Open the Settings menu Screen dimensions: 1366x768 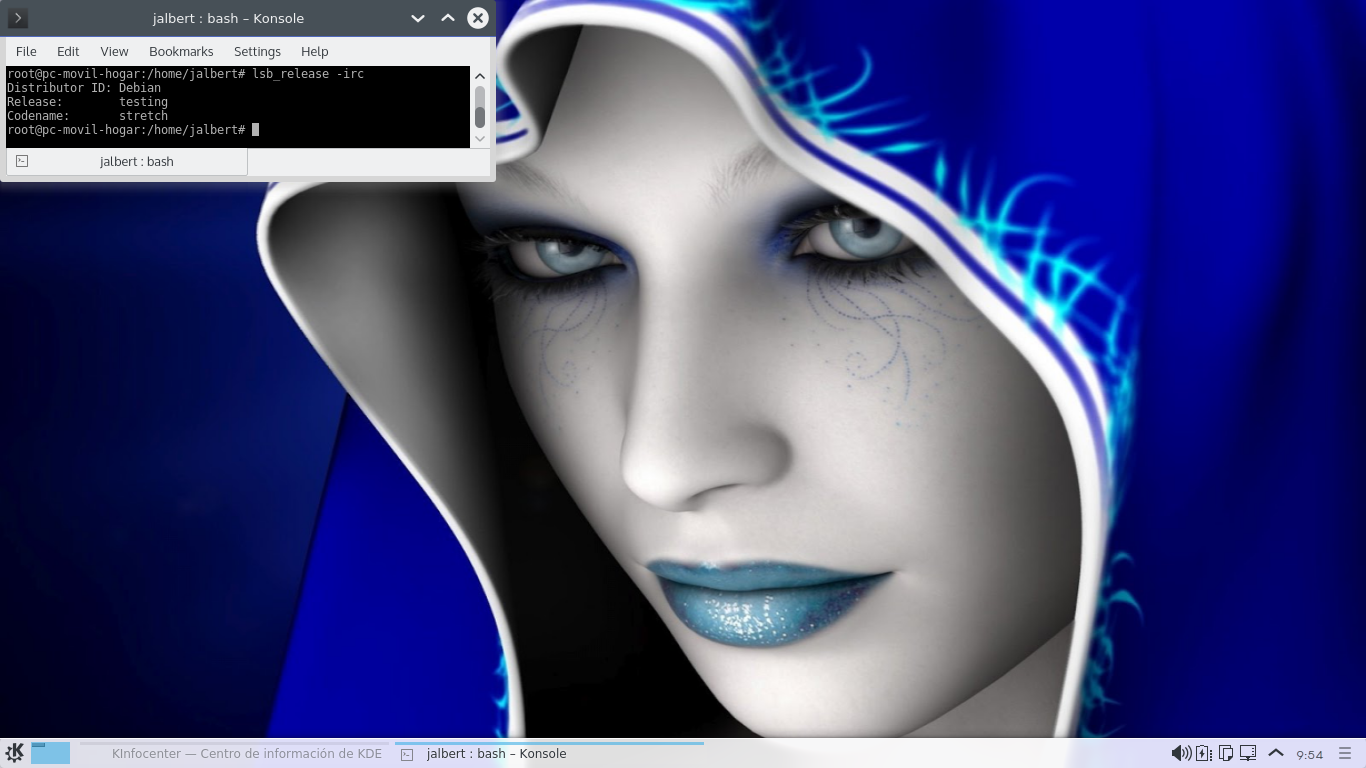[x=257, y=51]
